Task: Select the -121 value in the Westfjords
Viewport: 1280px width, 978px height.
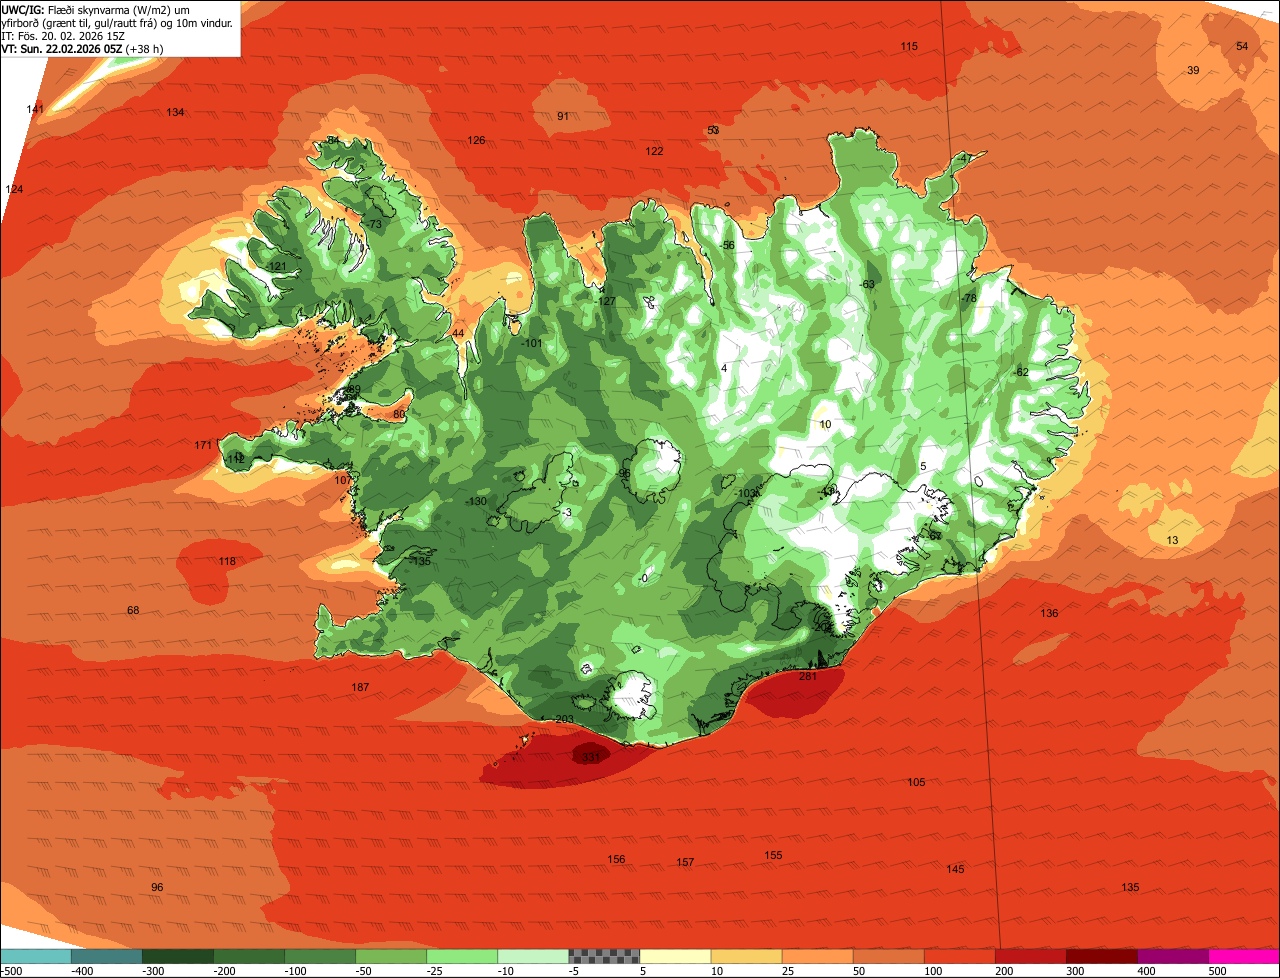Action: pyautogui.click(x=276, y=266)
